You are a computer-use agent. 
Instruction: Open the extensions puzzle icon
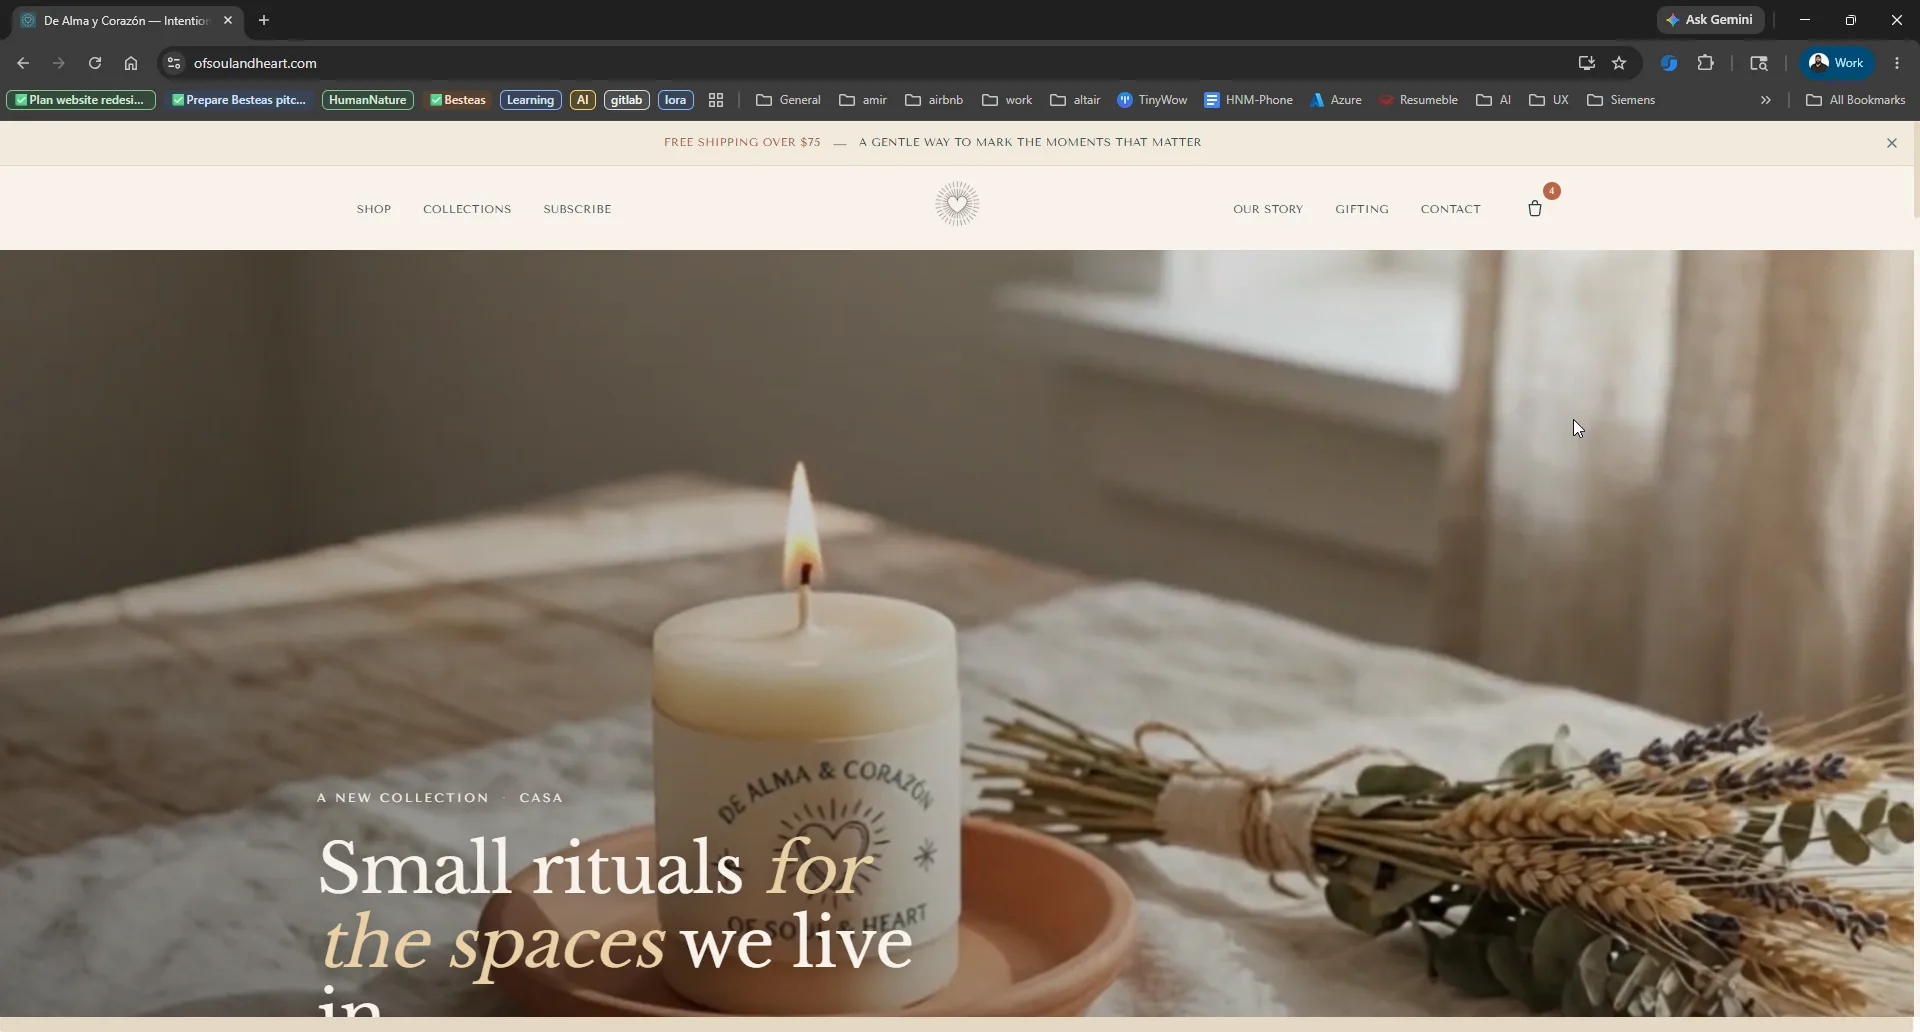click(x=1706, y=63)
